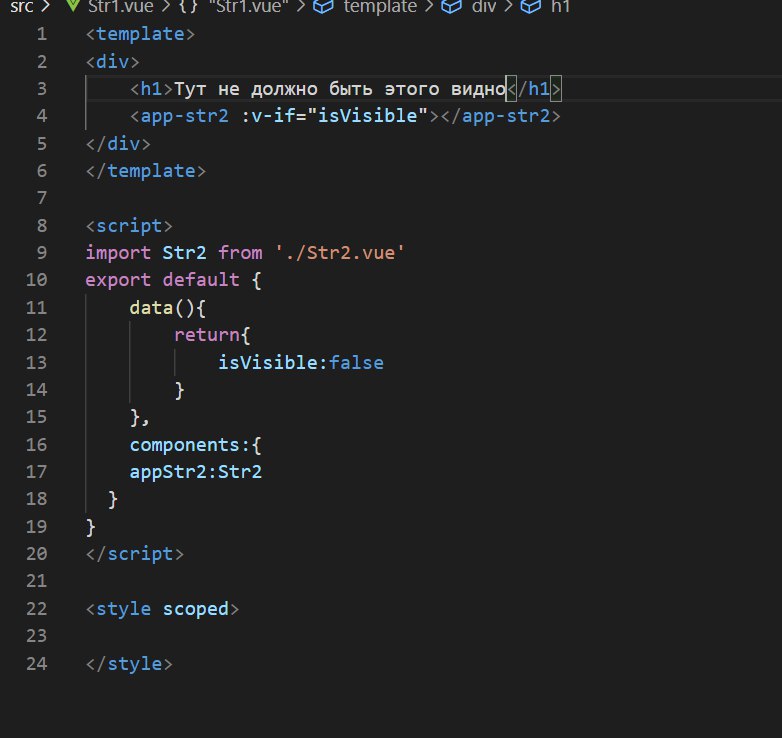The width and height of the screenshot is (782, 738).
Task: Click isVisible property on line 13
Action: tap(267, 363)
